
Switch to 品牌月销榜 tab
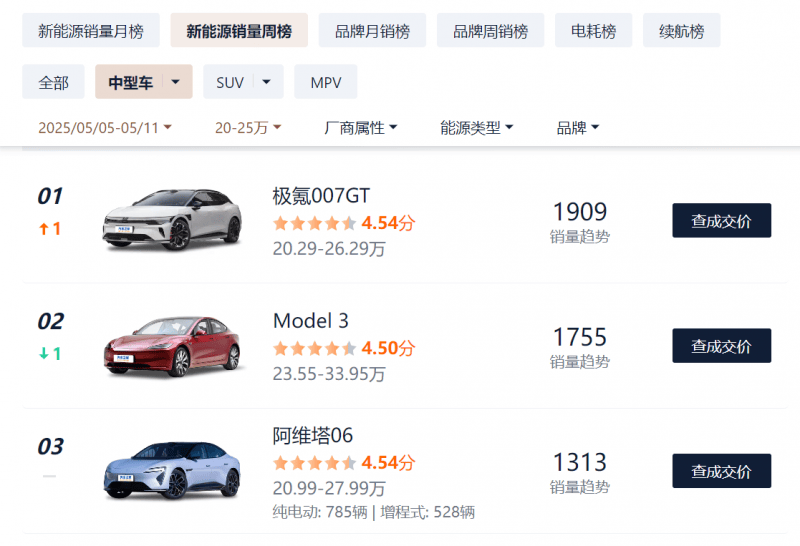coord(372,31)
